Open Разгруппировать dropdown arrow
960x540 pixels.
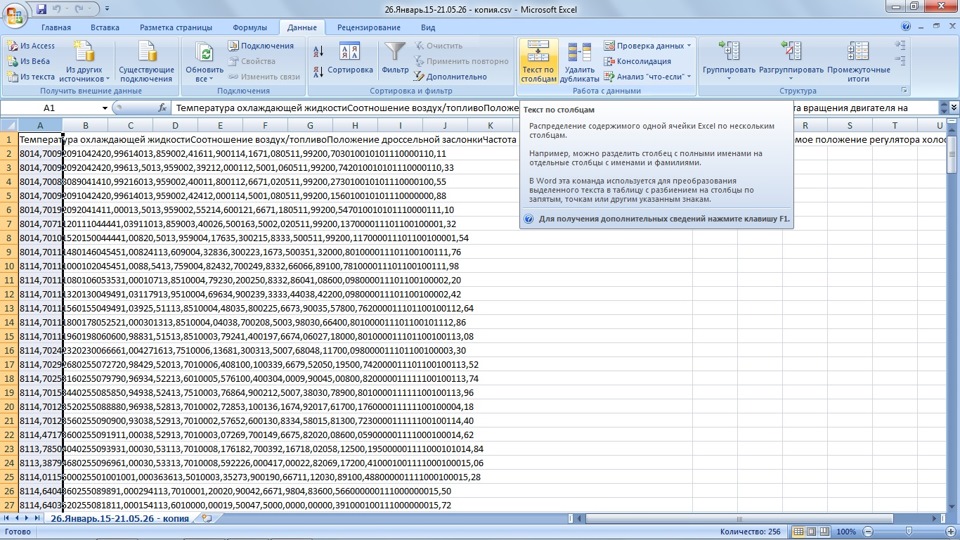[791, 79]
